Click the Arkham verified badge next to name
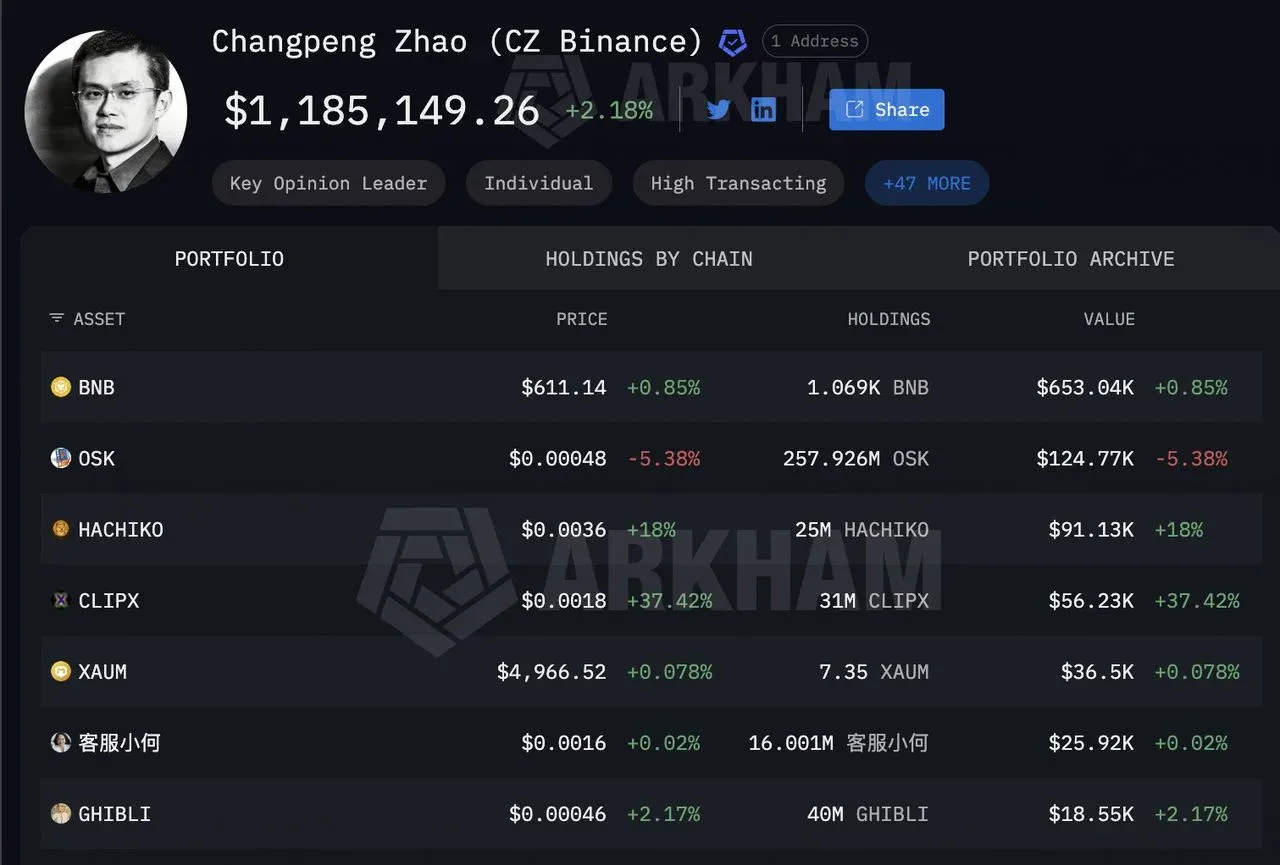This screenshot has height=865, width=1280. (x=733, y=42)
